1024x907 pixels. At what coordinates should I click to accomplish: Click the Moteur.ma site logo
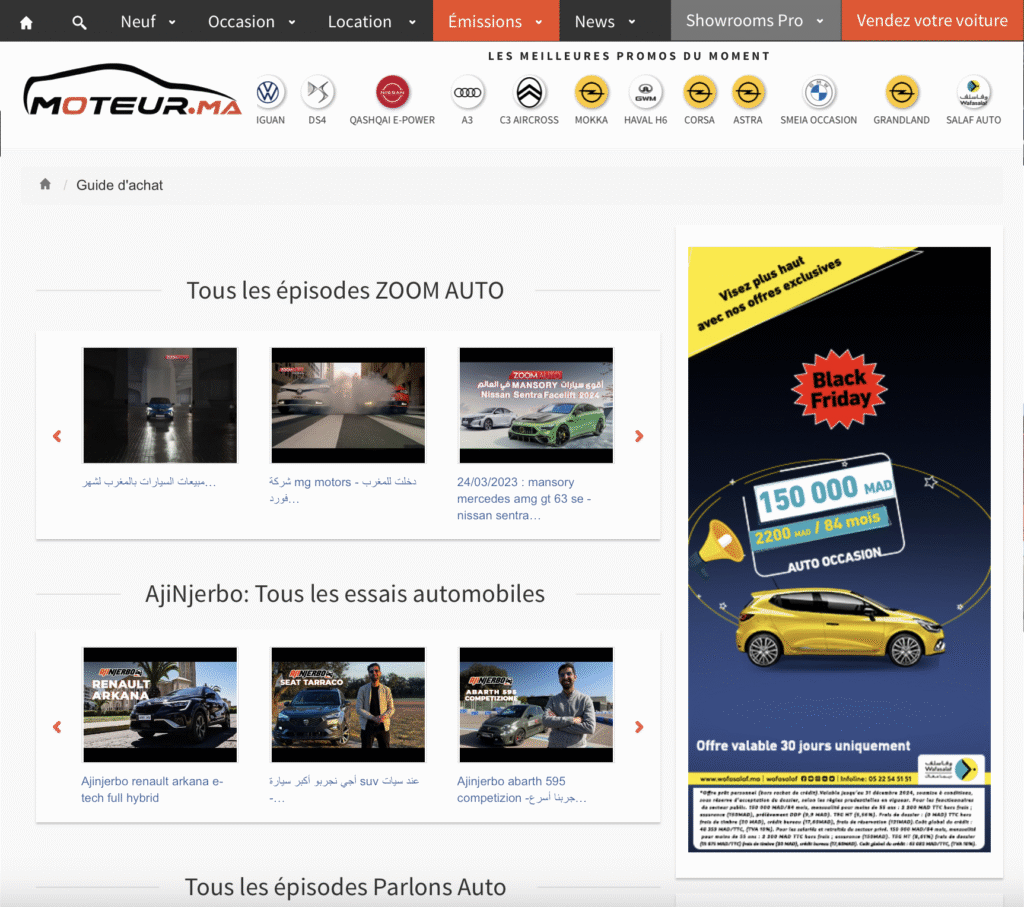[x=132, y=91]
